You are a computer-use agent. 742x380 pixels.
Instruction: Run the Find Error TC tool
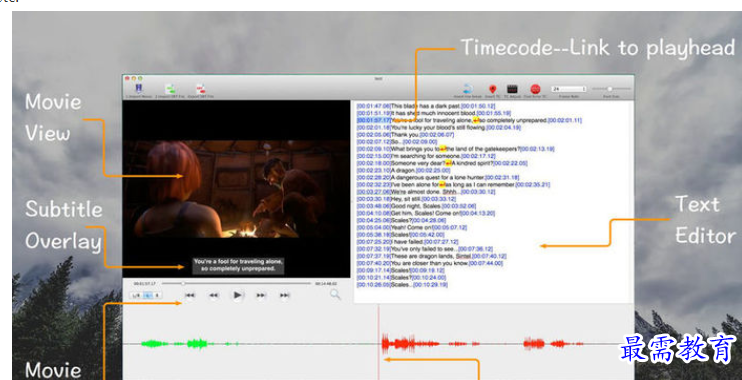point(535,88)
